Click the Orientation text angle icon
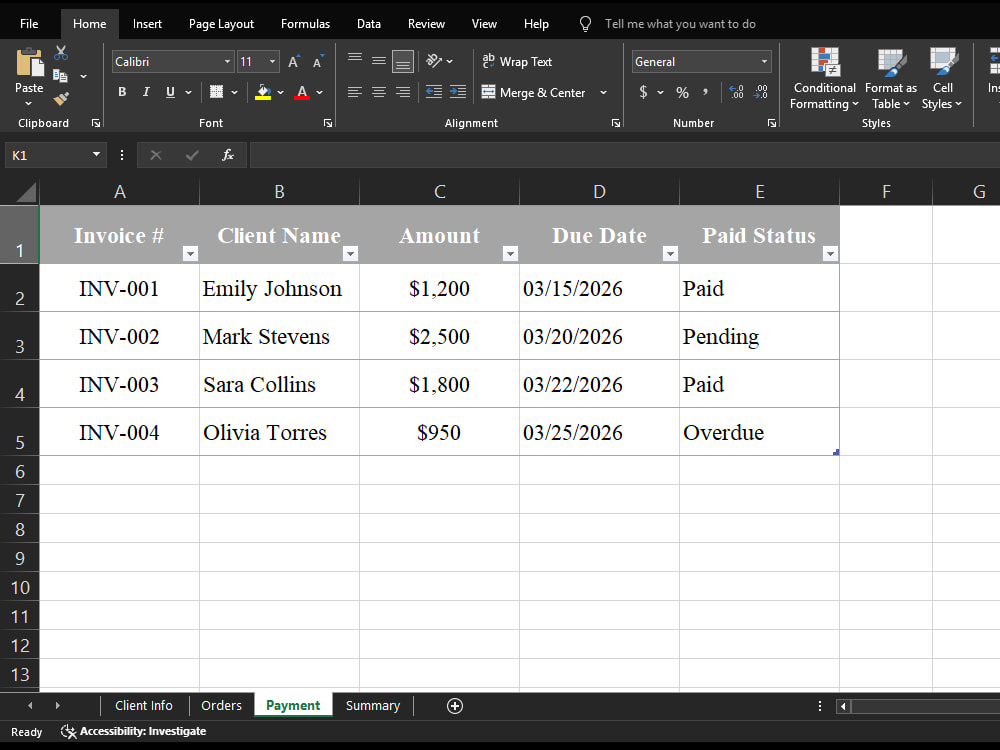Screen dimensions: 1000x750 click(x=434, y=61)
